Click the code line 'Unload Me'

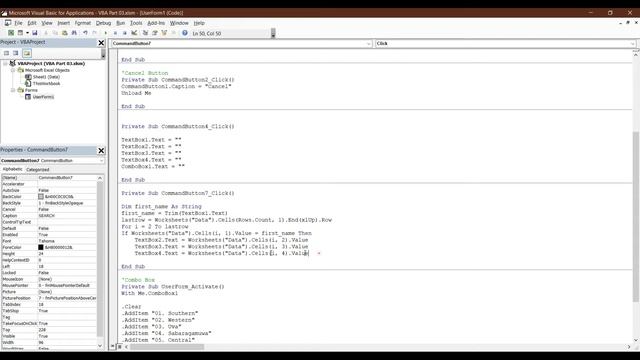136,93
